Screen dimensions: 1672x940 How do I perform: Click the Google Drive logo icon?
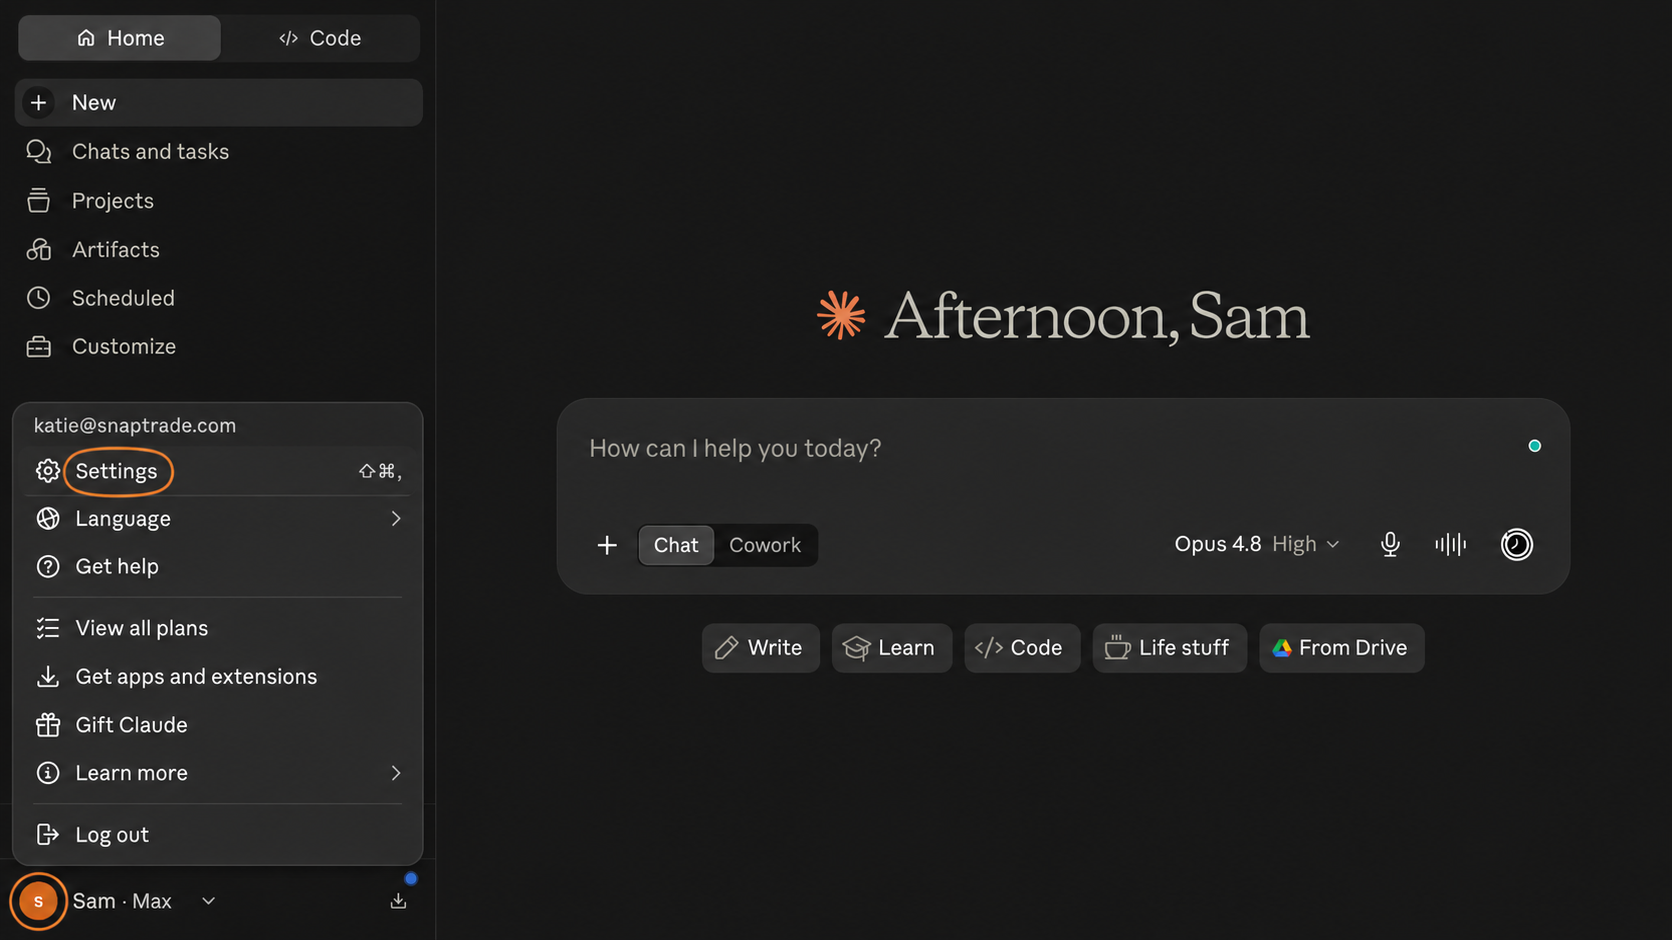pos(1281,648)
